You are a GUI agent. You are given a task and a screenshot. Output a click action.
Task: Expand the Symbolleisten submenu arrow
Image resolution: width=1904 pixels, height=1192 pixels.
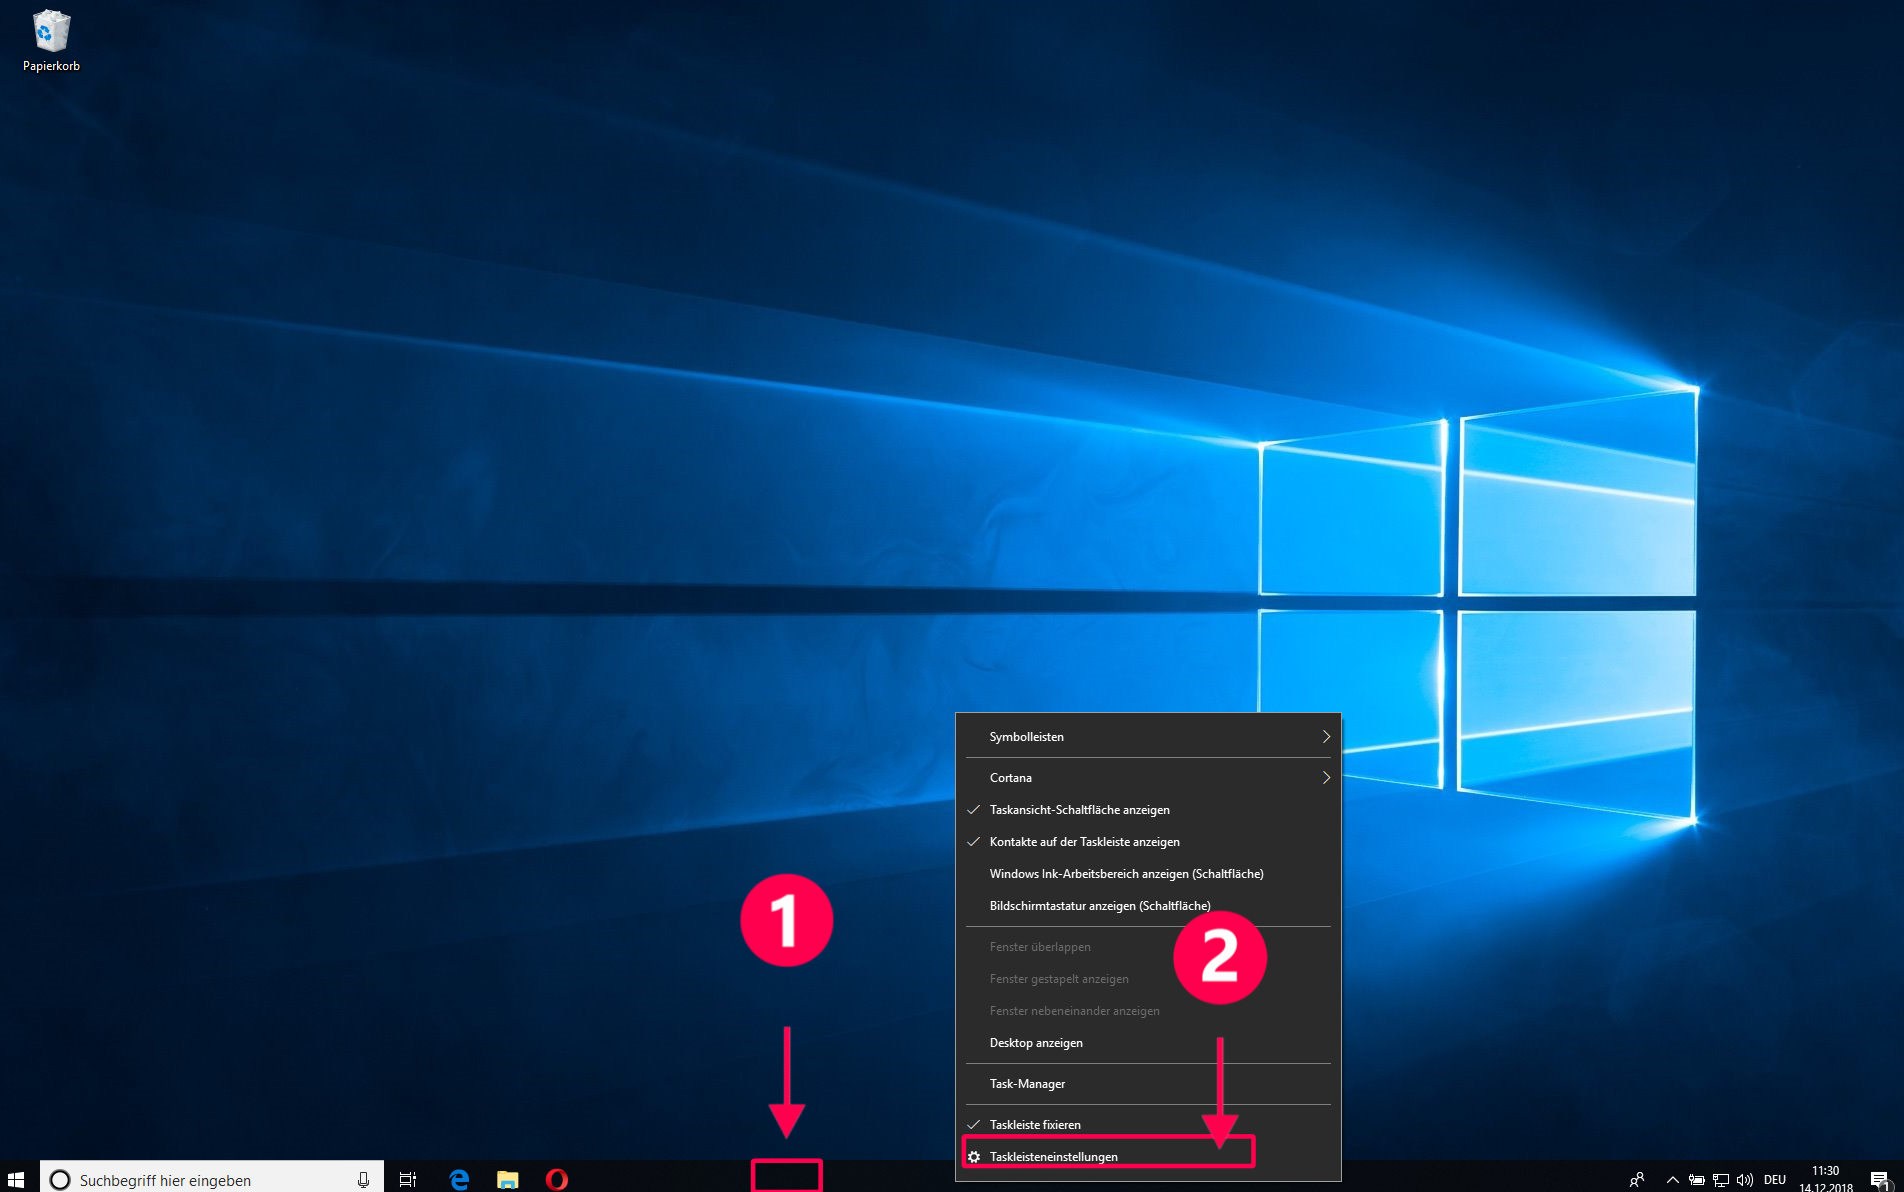point(1326,737)
